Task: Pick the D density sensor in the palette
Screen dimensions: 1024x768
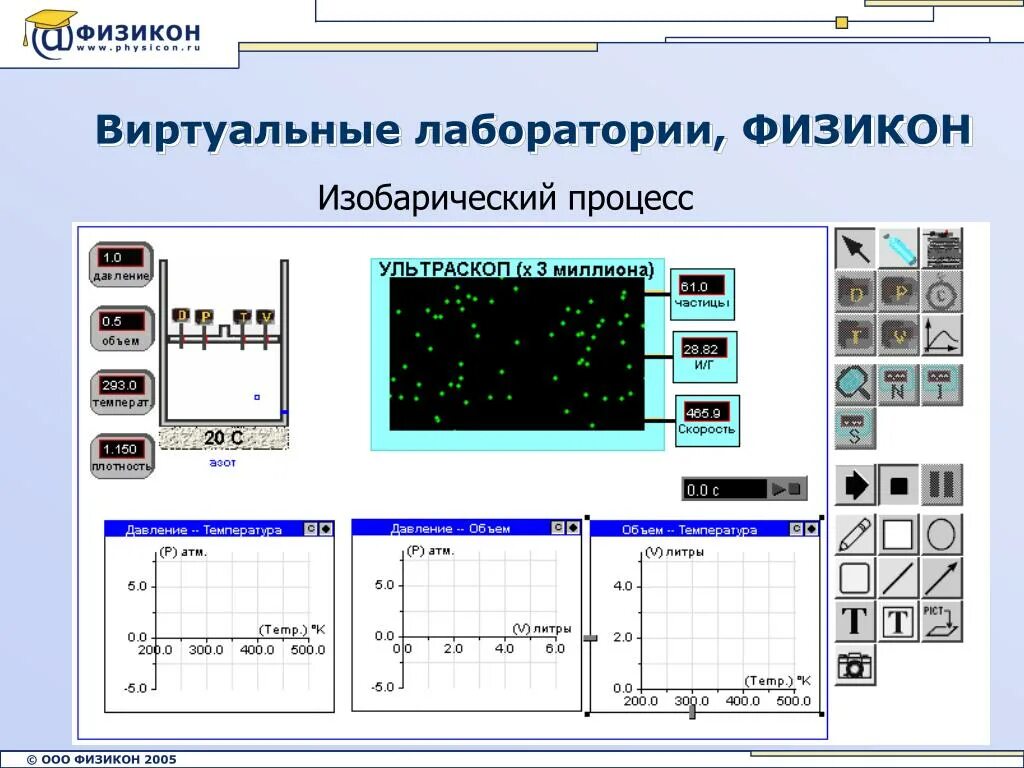Action: point(855,292)
